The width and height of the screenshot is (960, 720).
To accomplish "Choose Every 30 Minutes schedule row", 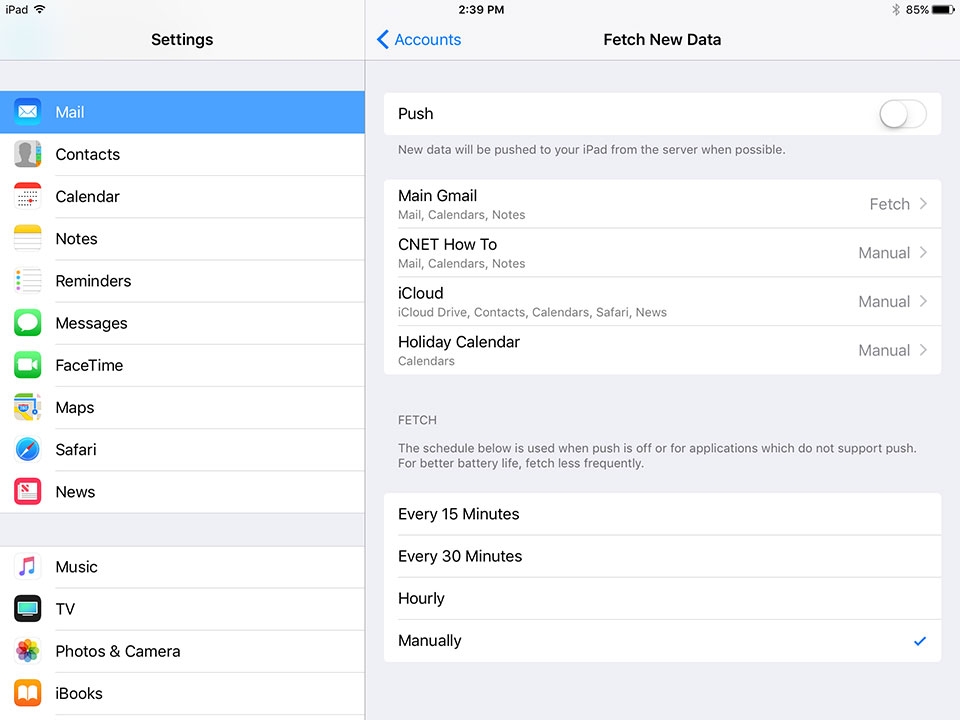I will pyautogui.click(x=662, y=556).
